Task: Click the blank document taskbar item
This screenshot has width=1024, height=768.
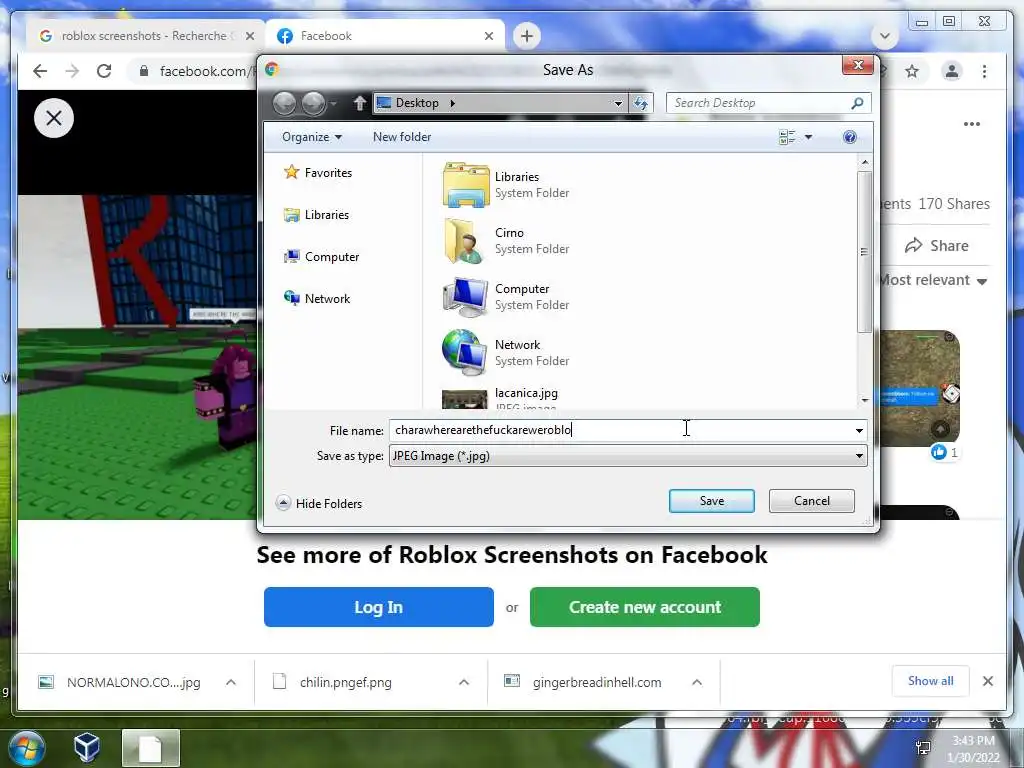Action: (151, 748)
